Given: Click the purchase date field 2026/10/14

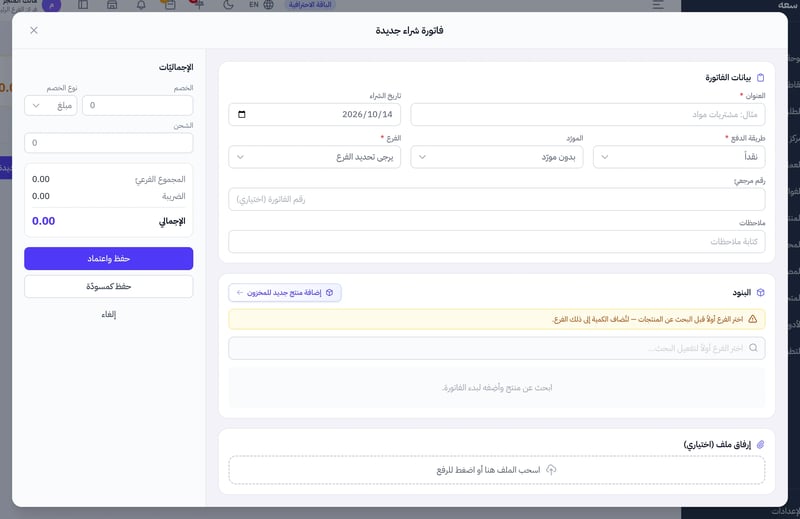Looking at the screenshot, I should coord(314,114).
